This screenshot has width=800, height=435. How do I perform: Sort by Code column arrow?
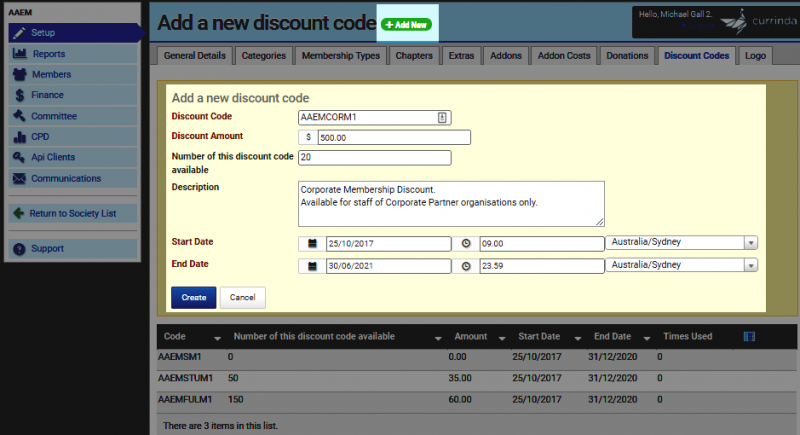pyautogui.click(x=217, y=338)
